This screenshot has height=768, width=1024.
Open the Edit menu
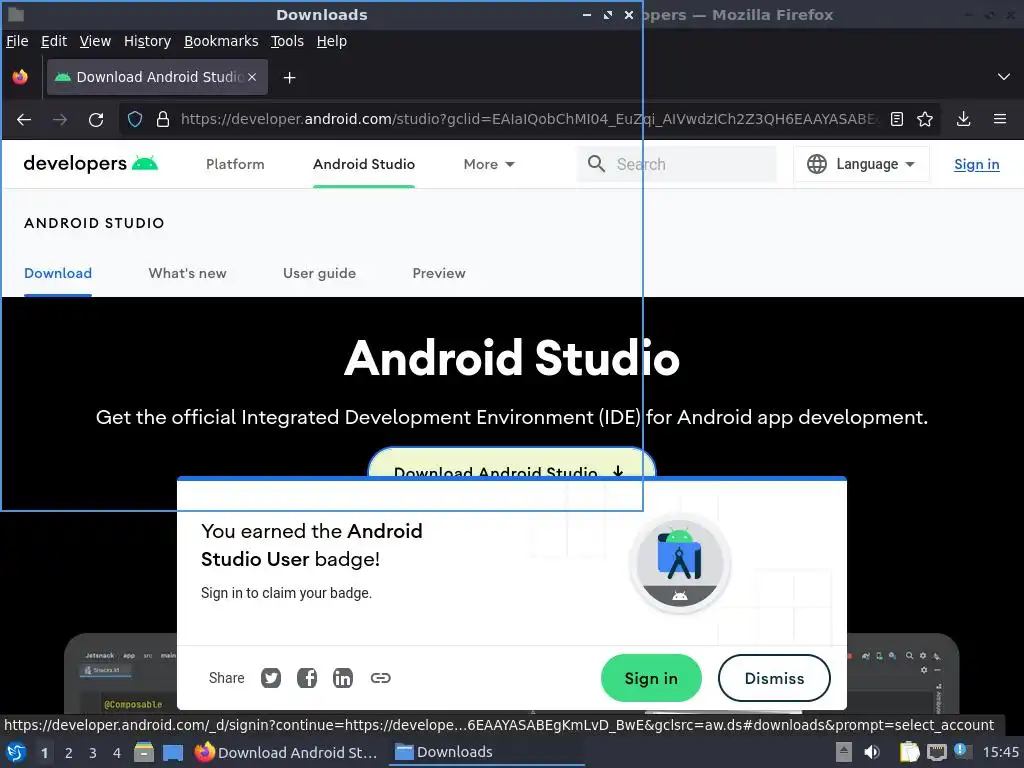pos(54,41)
